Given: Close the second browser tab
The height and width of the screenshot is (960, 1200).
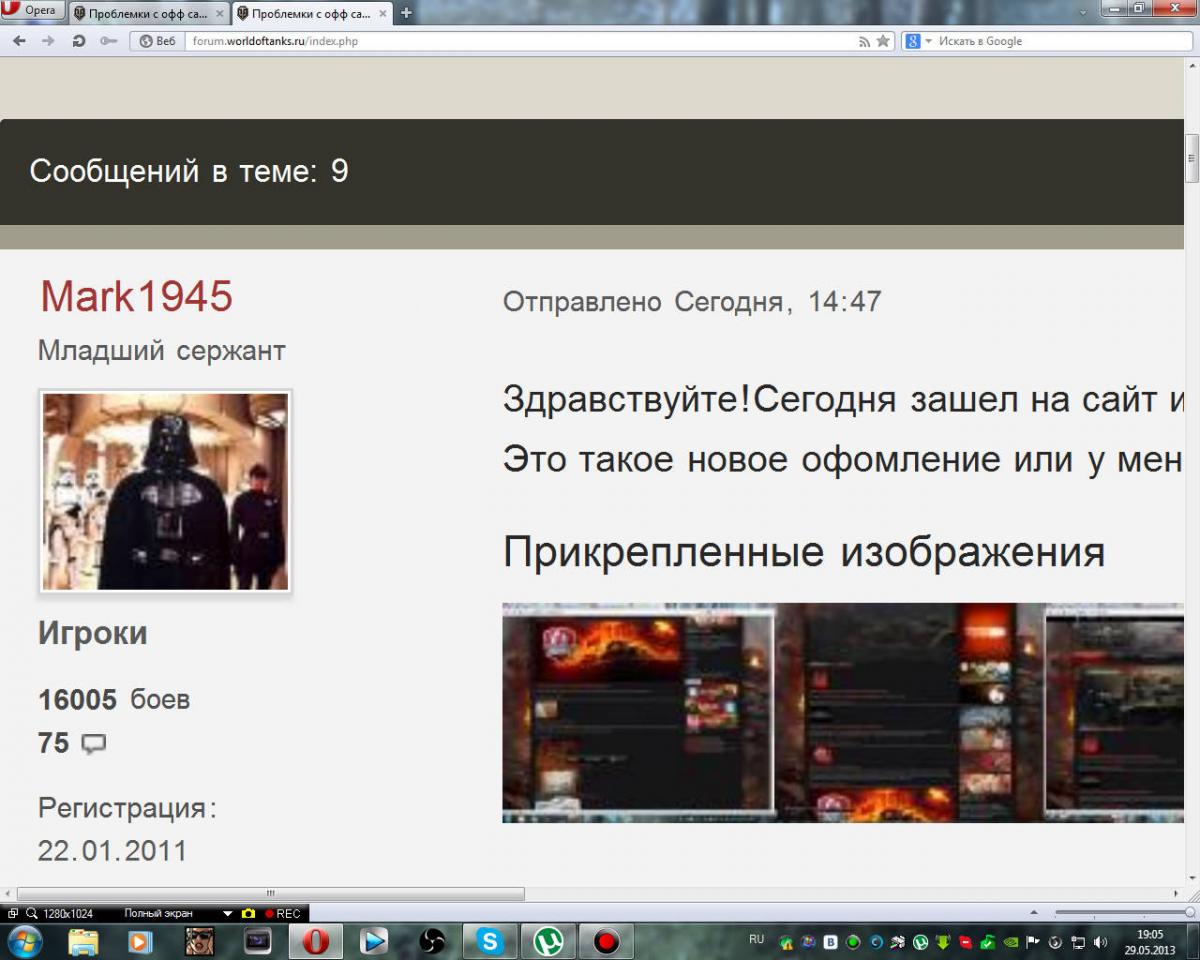Looking at the screenshot, I should (x=385, y=14).
